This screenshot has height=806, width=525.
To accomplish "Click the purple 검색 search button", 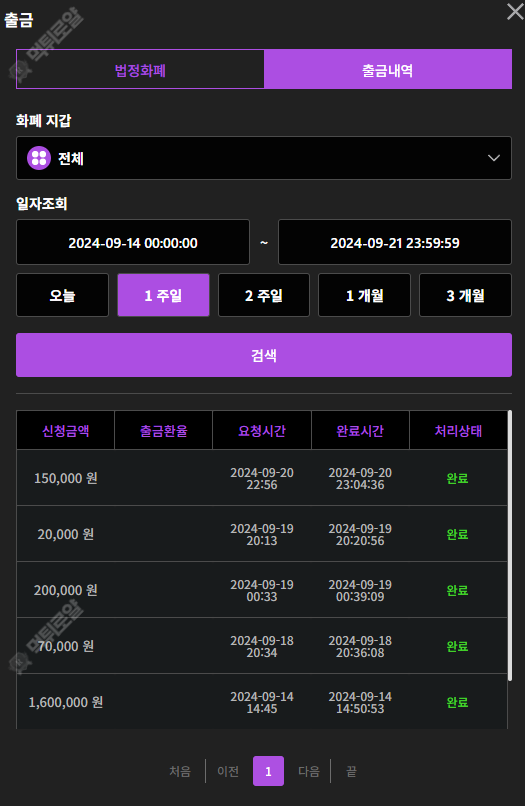I will 264,355.
